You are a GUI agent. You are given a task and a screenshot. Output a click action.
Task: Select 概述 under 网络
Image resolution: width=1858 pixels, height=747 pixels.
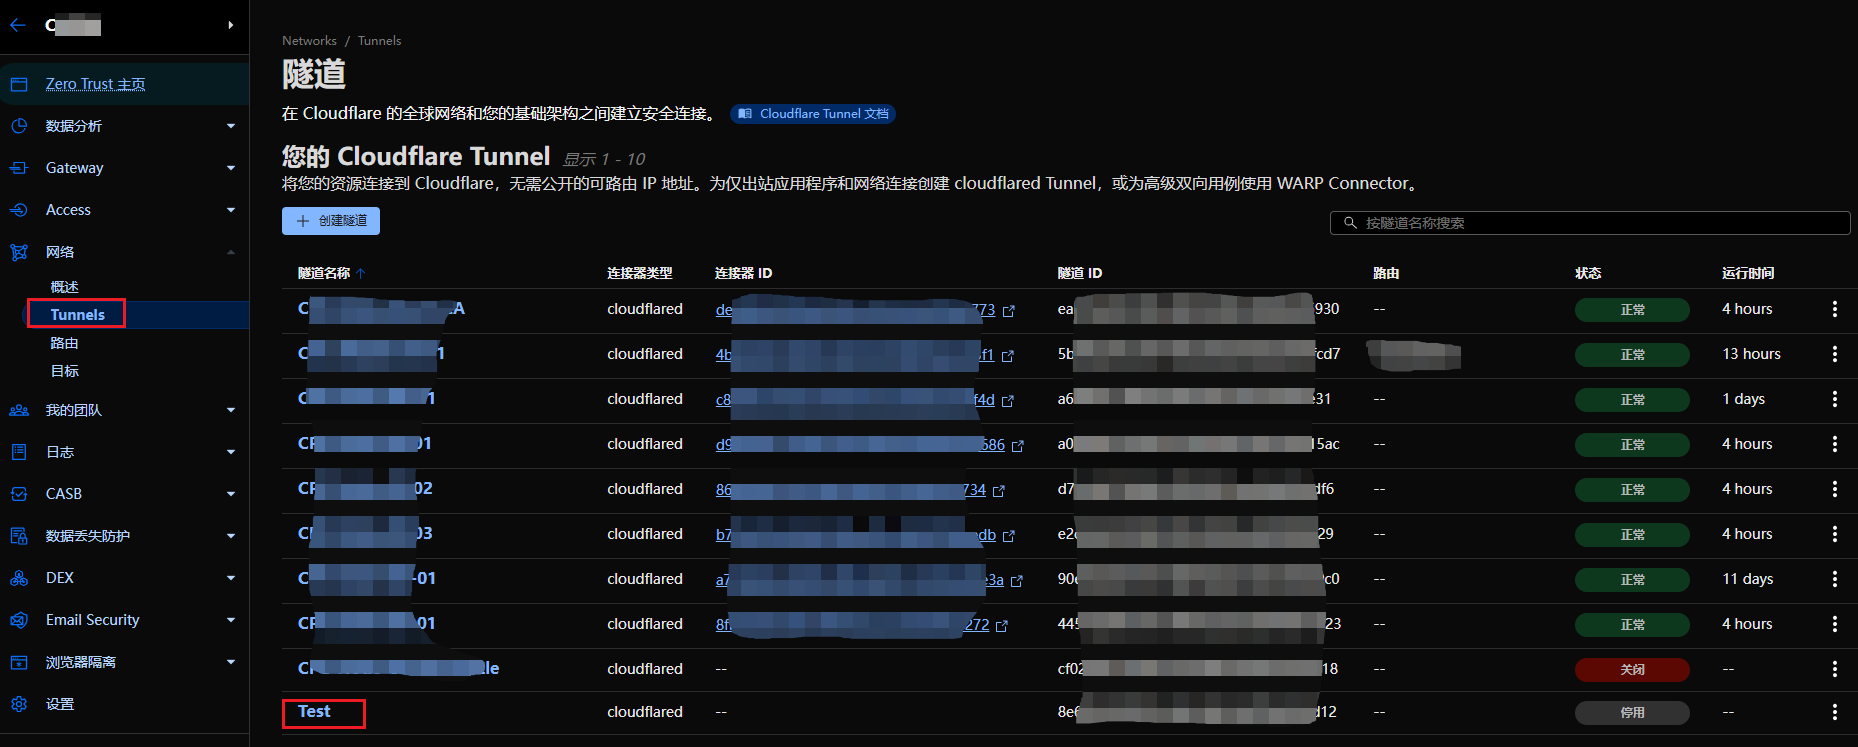point(64,287)
